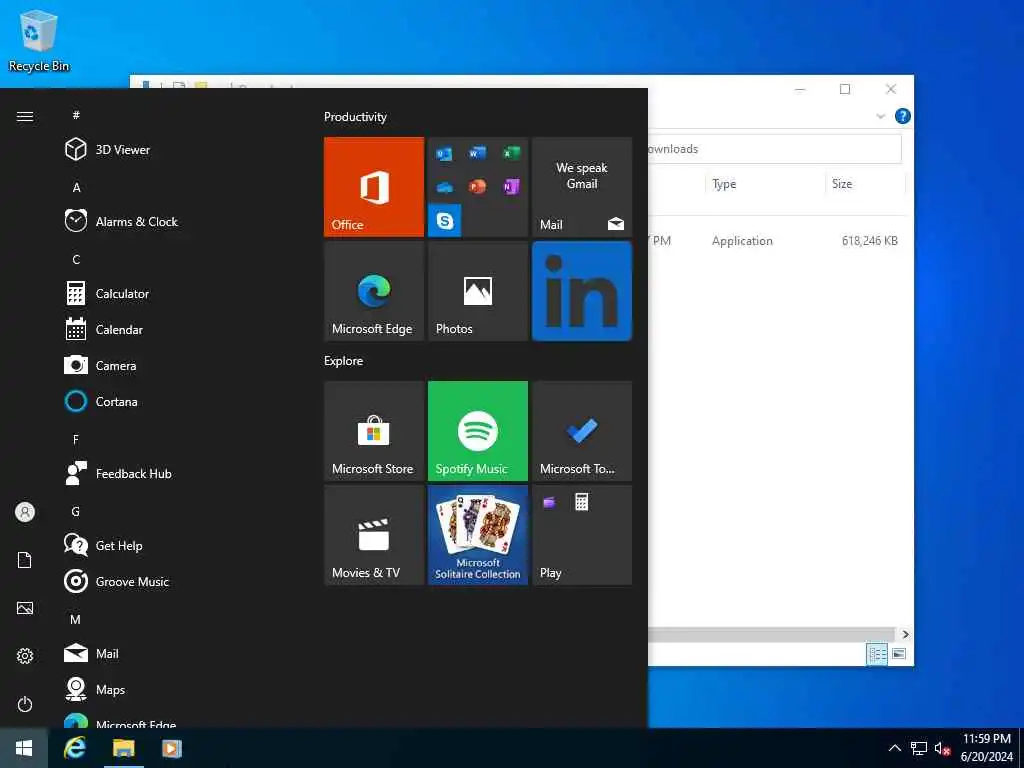Open the taskbar clock and date
Screen dimensions: 1024x768
point(987,748)
